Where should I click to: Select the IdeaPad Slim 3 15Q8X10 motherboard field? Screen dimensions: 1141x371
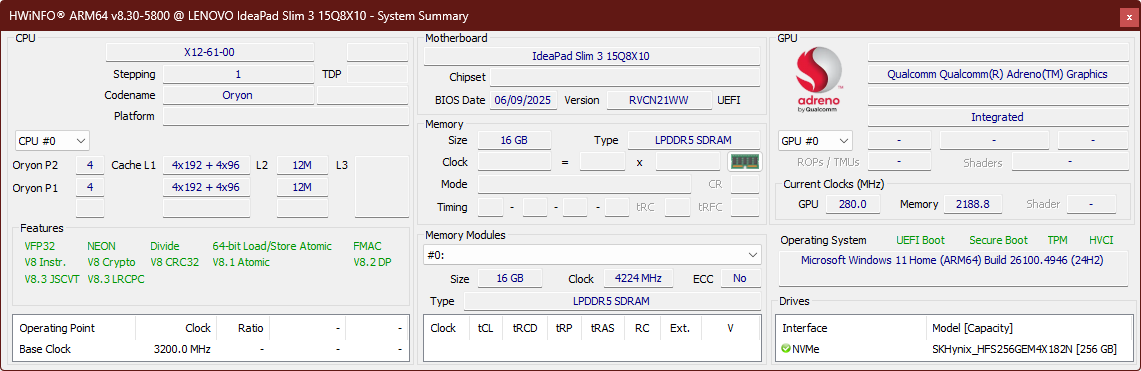tap(591, 56)
